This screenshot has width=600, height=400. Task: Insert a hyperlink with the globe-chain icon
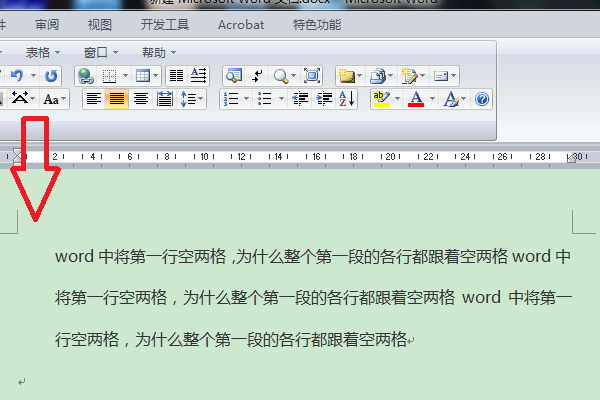click(x=86, y=76)
